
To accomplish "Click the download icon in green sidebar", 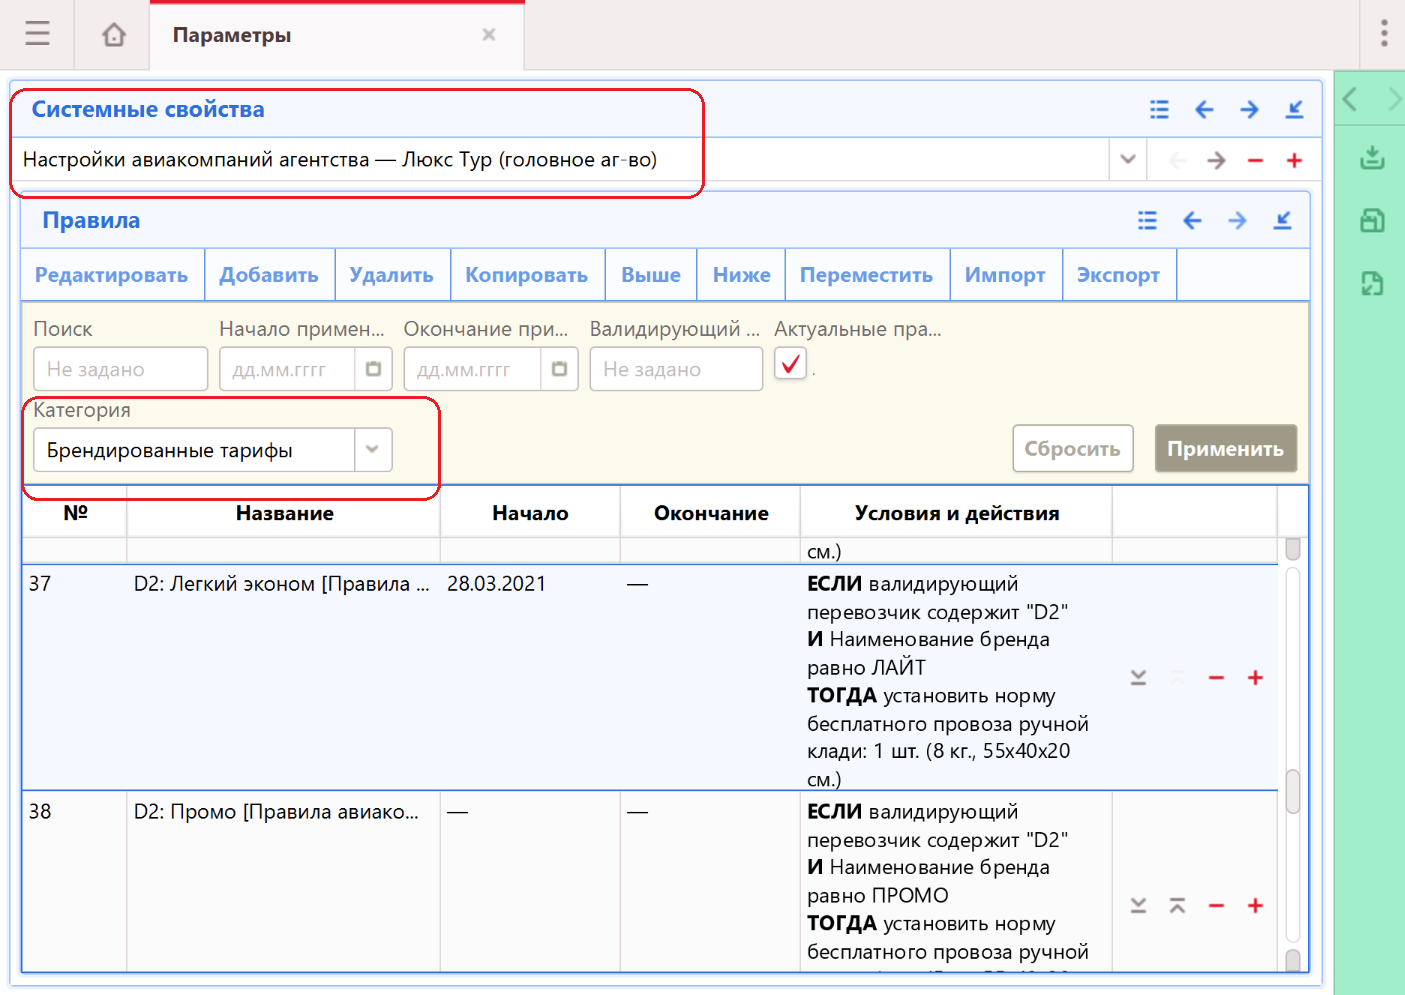I will click(1372, 157).
